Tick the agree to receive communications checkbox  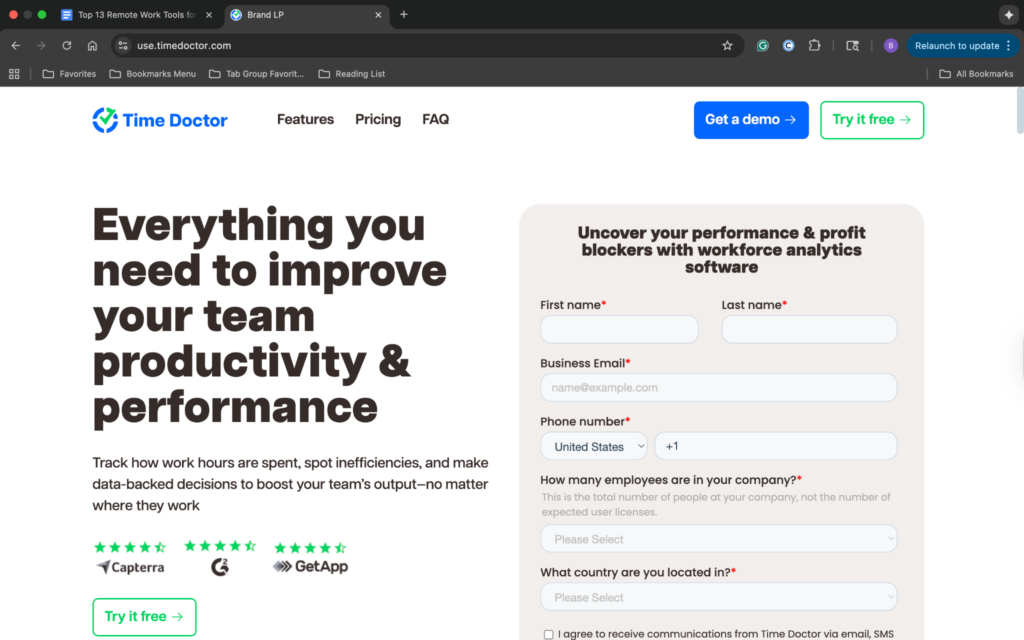pos(549,634)
